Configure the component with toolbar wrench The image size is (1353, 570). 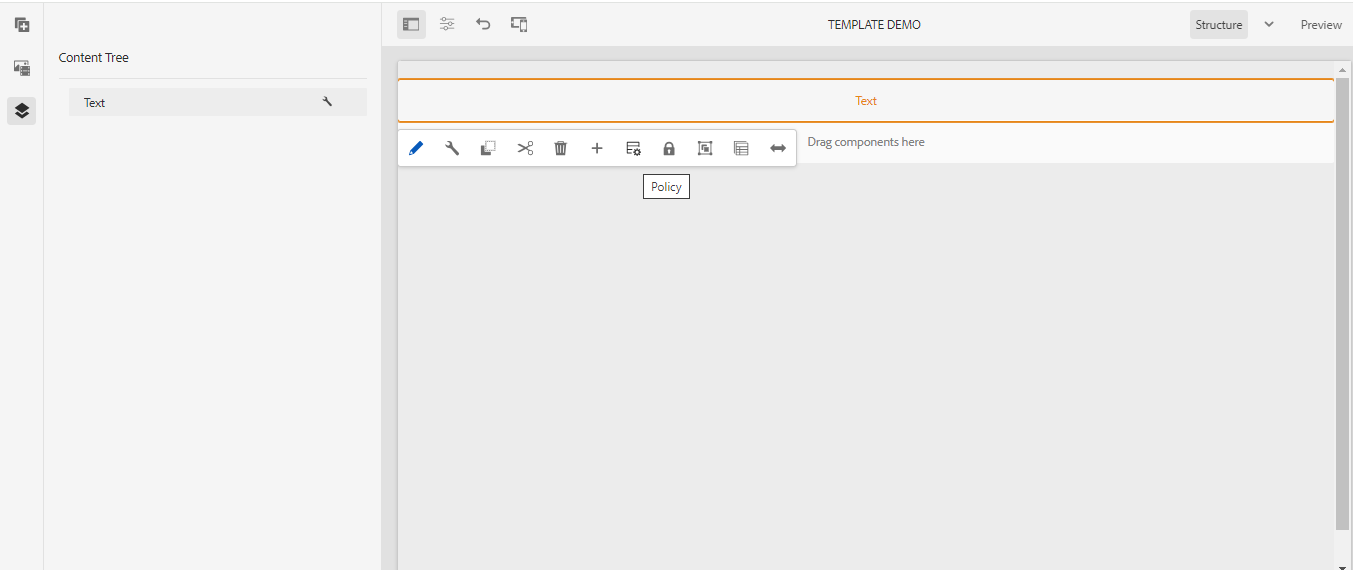pos(452,148)
